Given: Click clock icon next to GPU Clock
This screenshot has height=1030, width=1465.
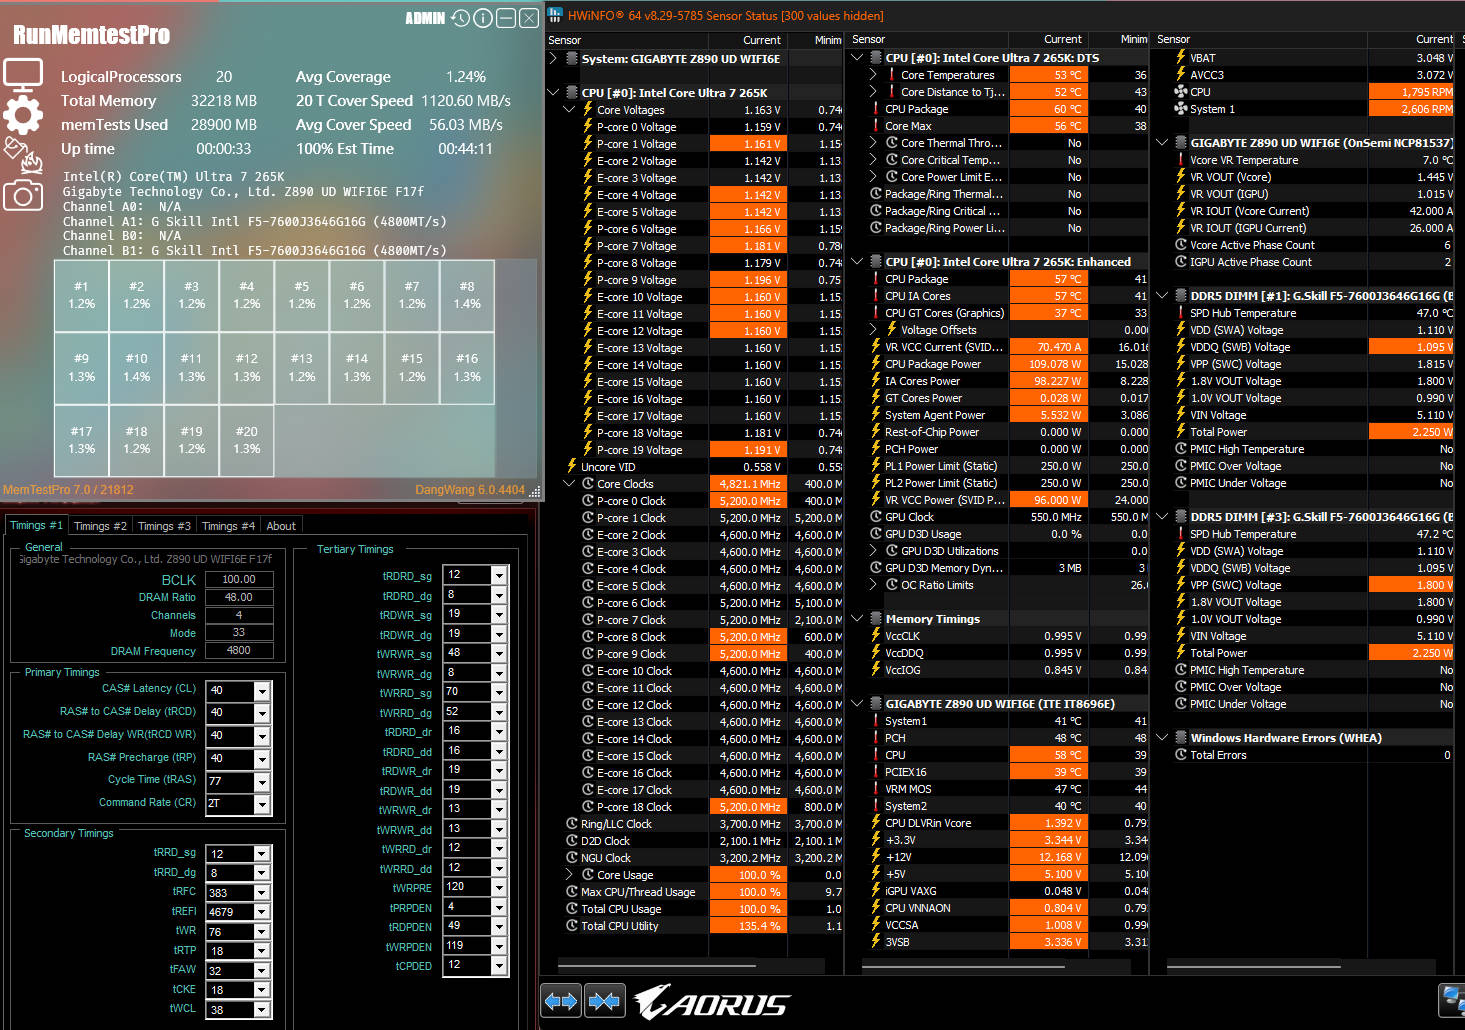Looking at the screenshot, I should point(876,517).
